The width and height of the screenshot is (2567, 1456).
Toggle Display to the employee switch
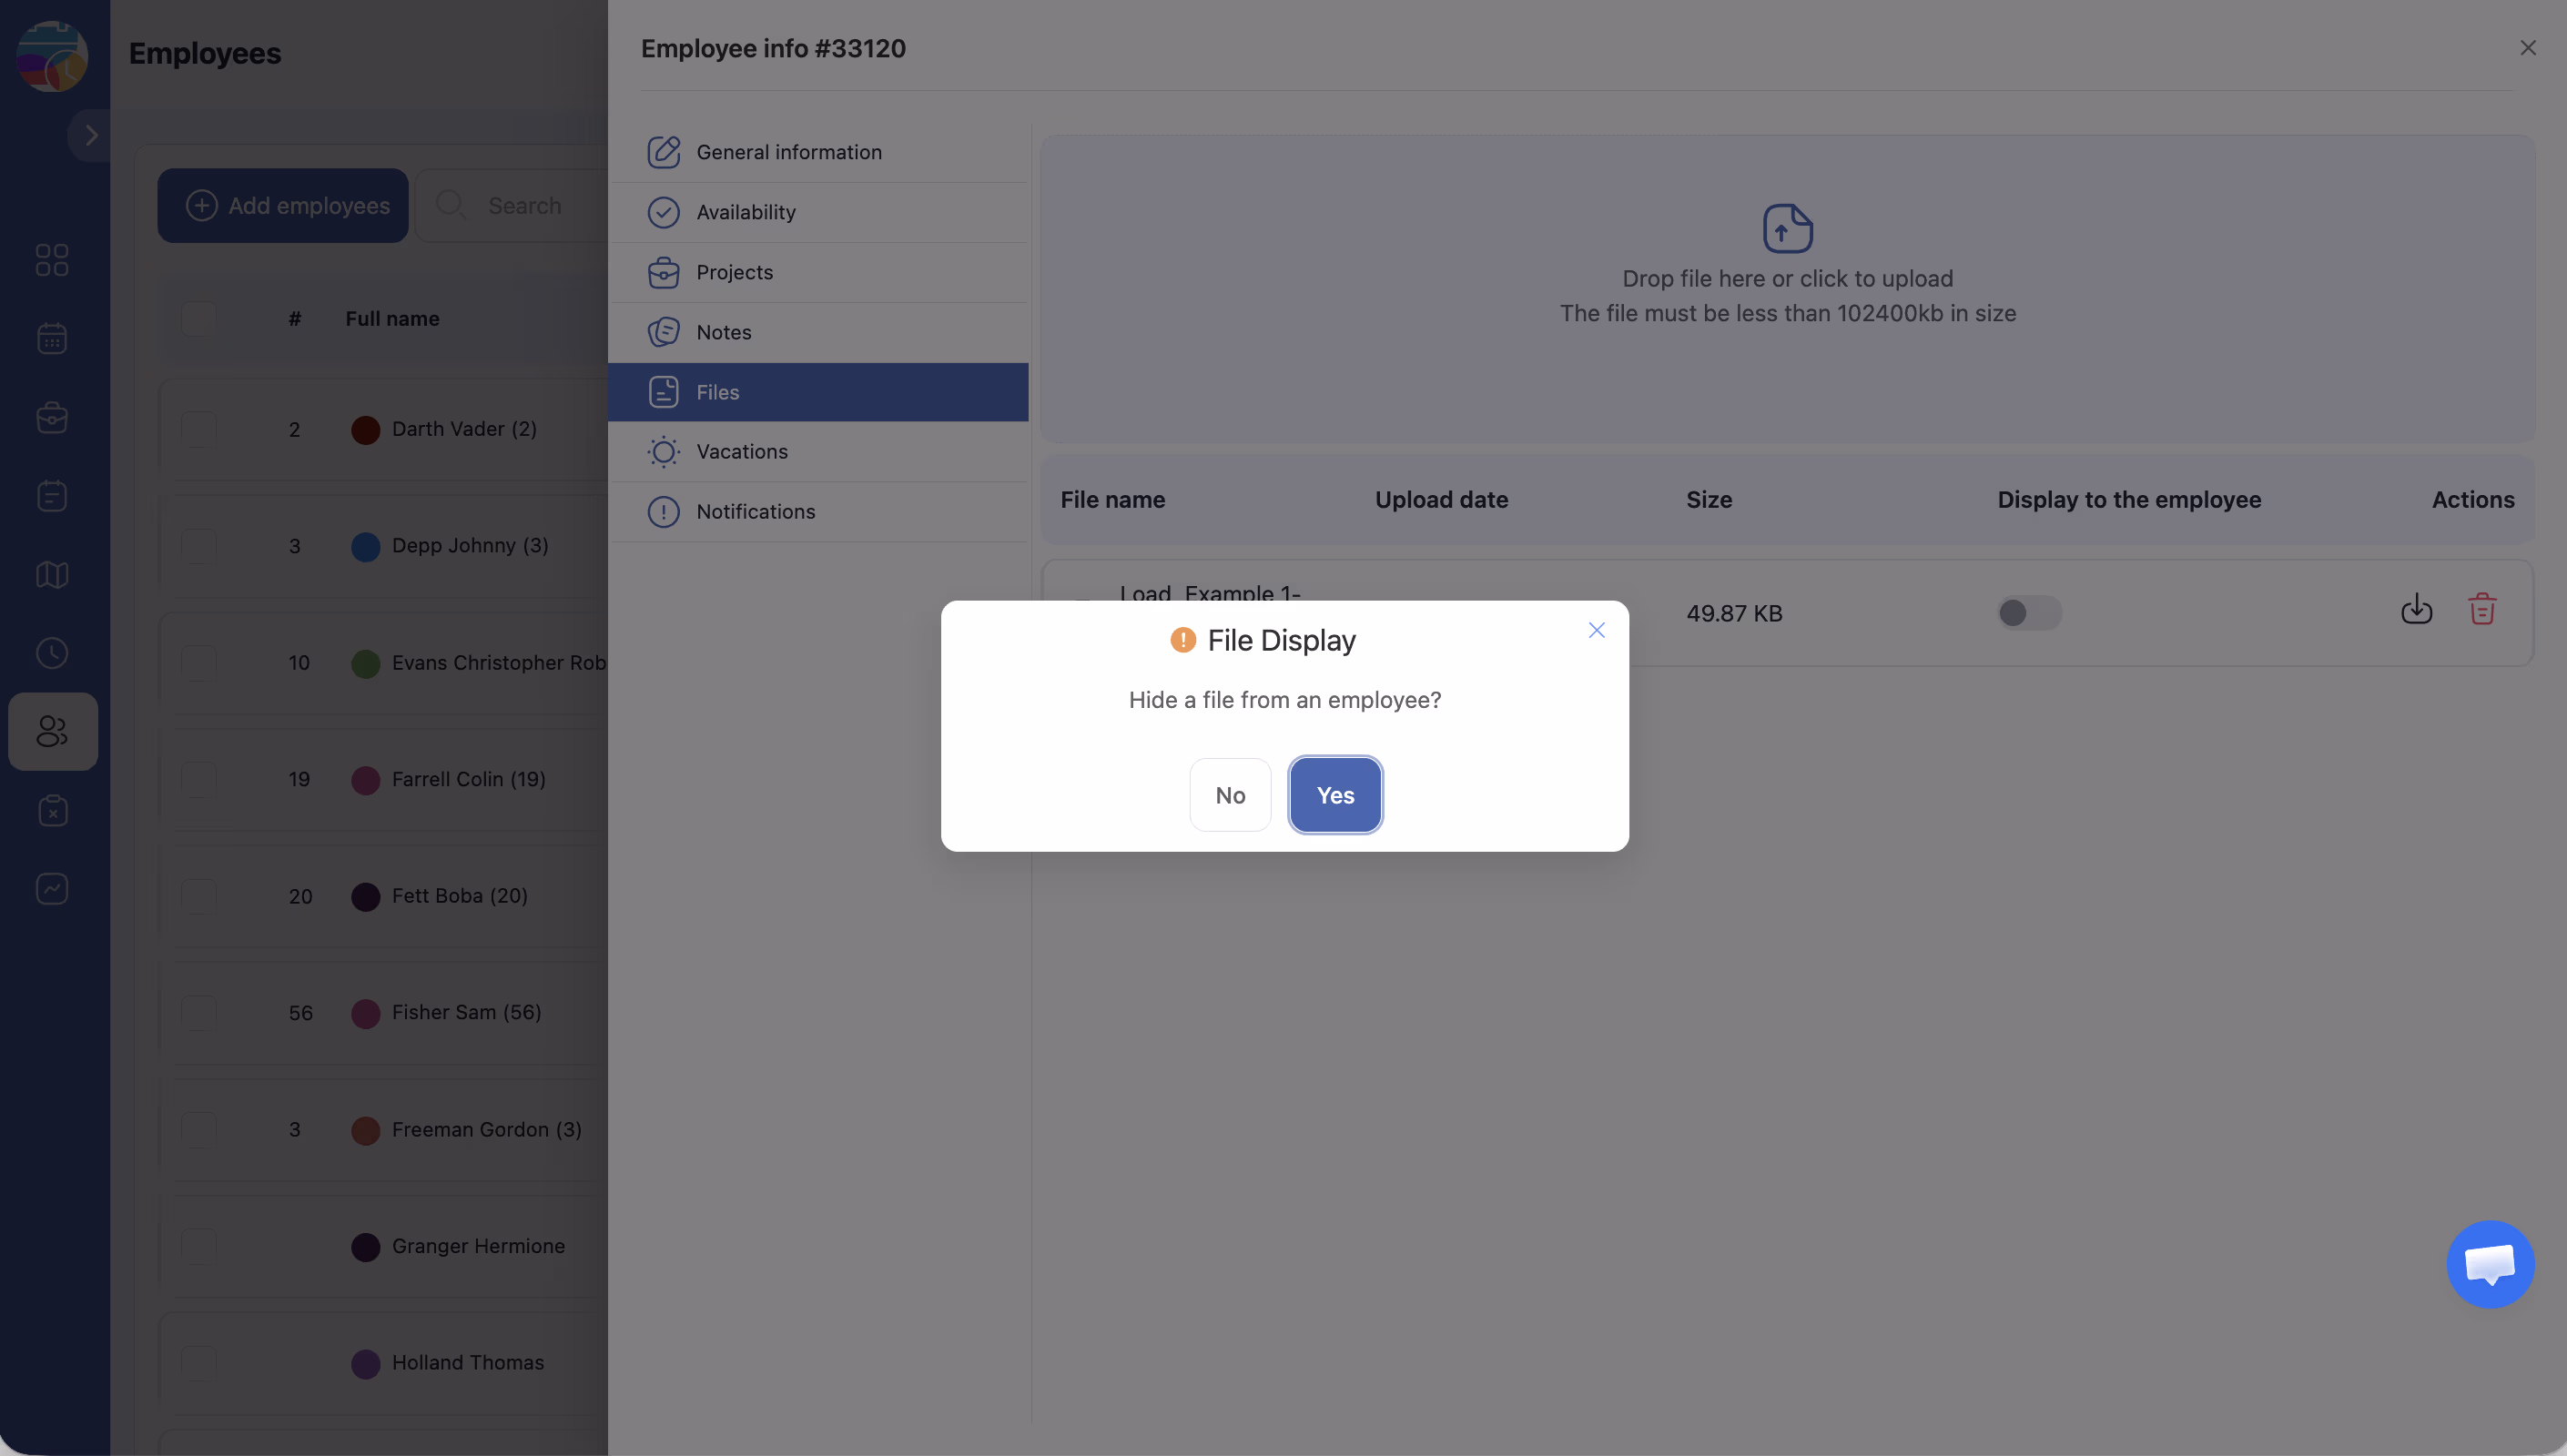tap(2028, 613)
